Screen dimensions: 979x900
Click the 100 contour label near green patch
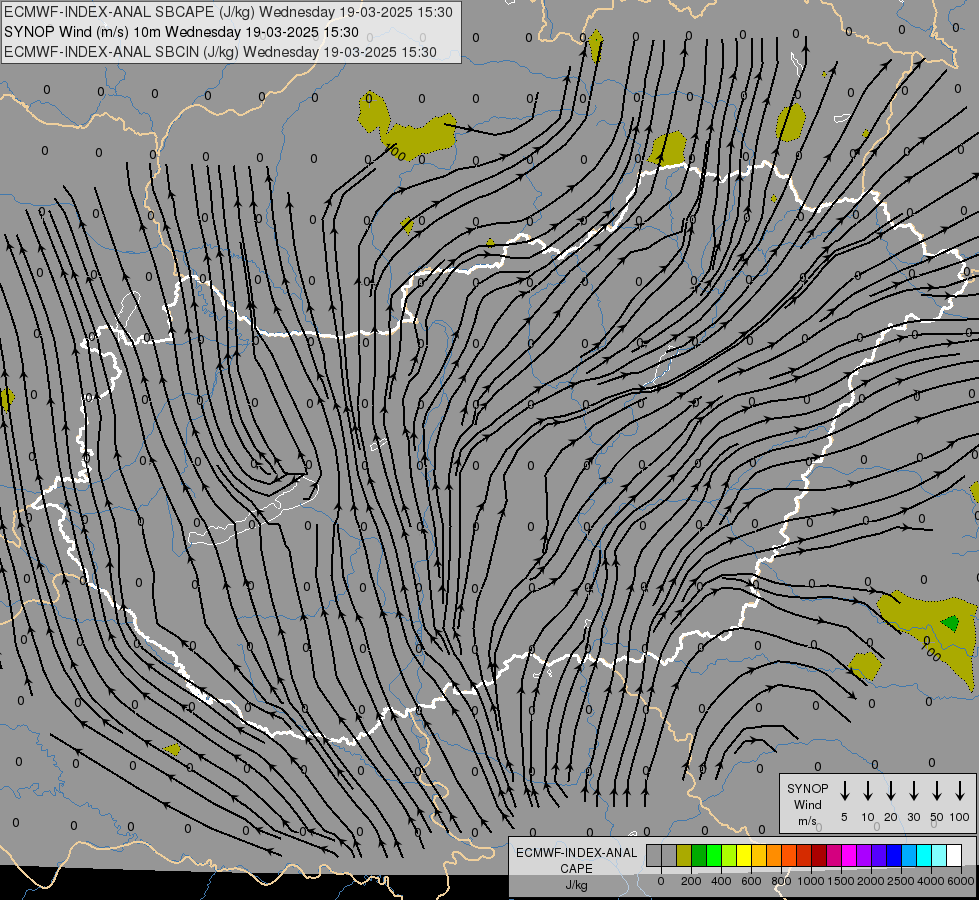tap(931, 653)
